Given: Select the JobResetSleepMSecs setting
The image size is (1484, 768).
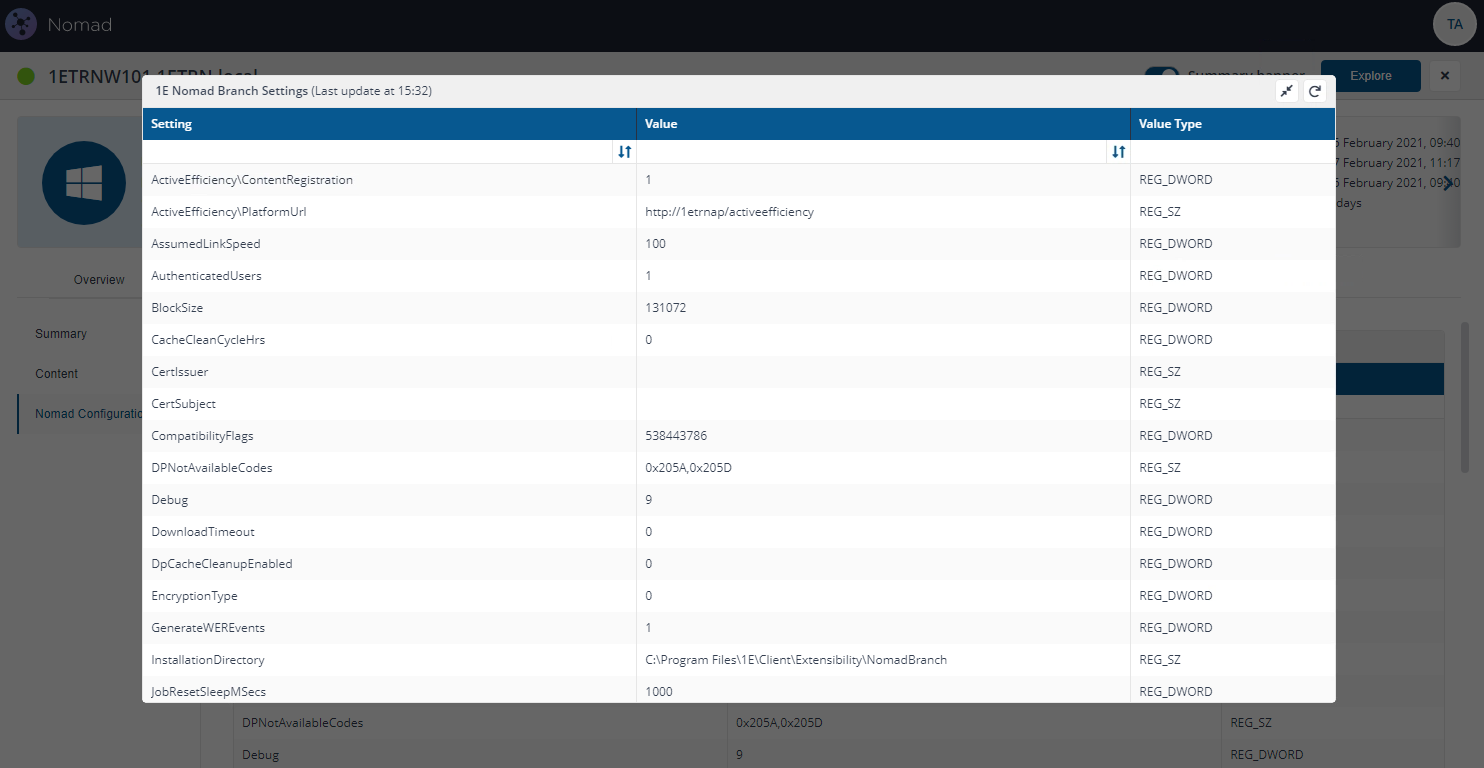Looking at the screenshot, I should [x=208, y=691].
